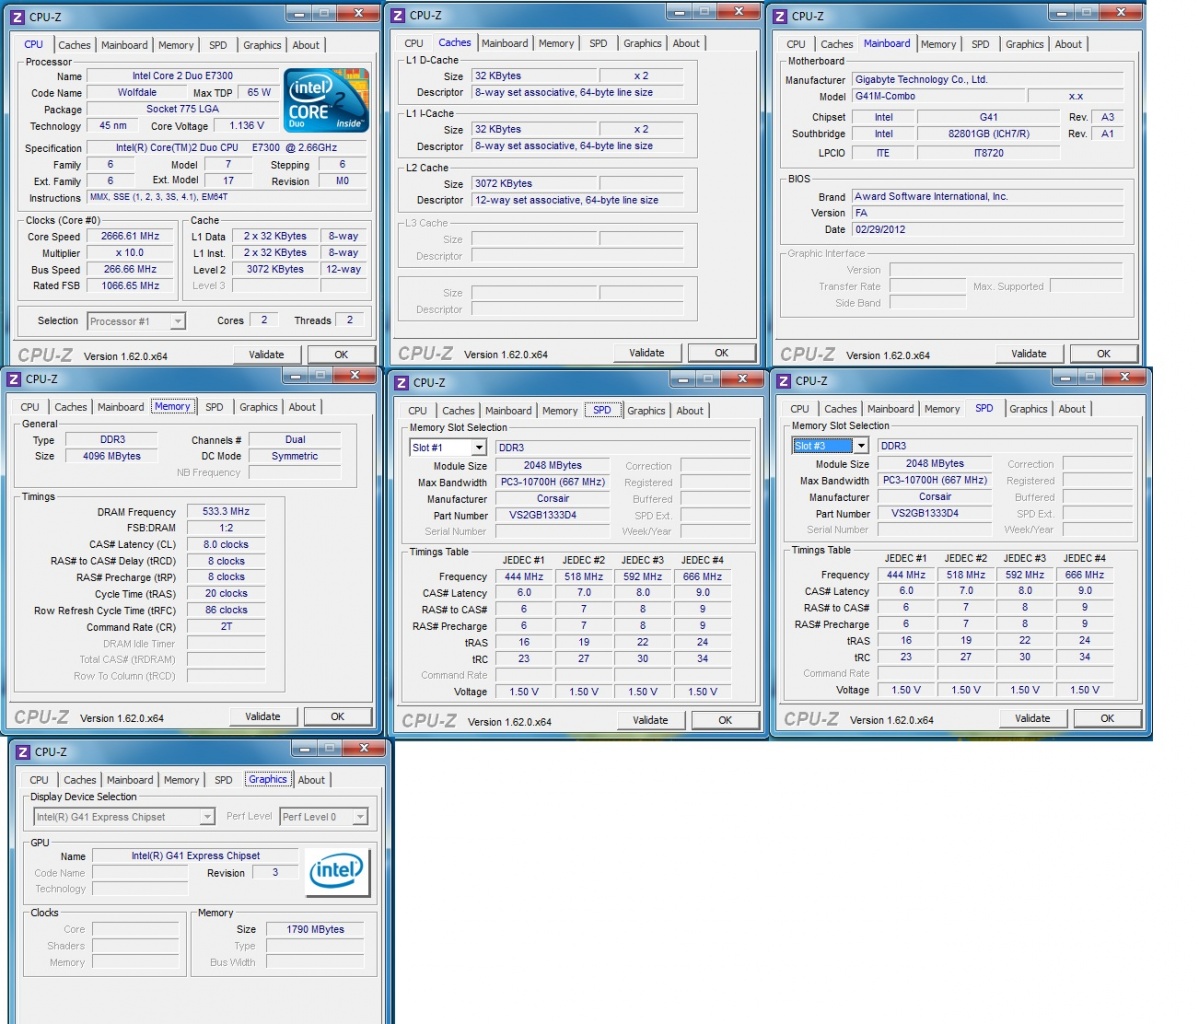The image size is (1199, 1024).
Task: Click Validate in the processor CPU tab window
Action: (x=266, y=355)
